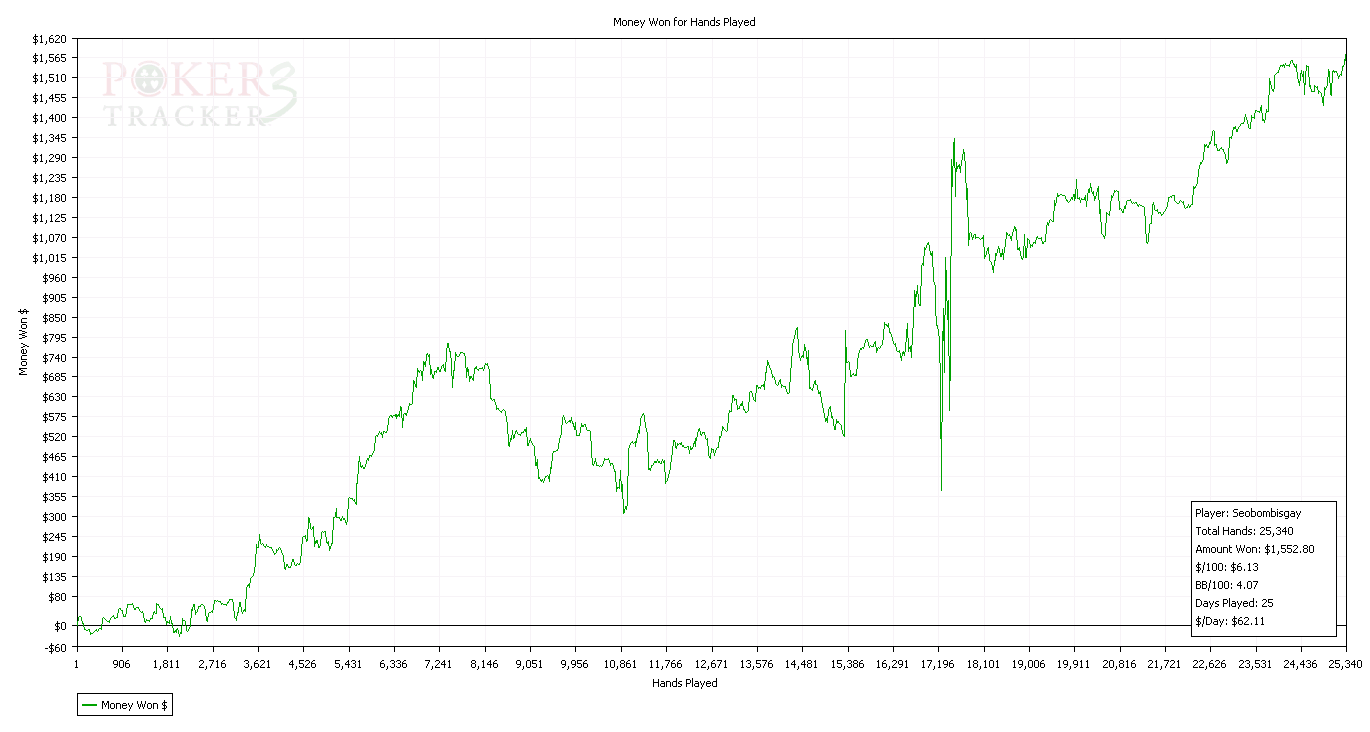Viewport: 1370px width, 732px height.
Task: Select the "$/100: $6.13" stat line
Action: tap(1226, 567)
